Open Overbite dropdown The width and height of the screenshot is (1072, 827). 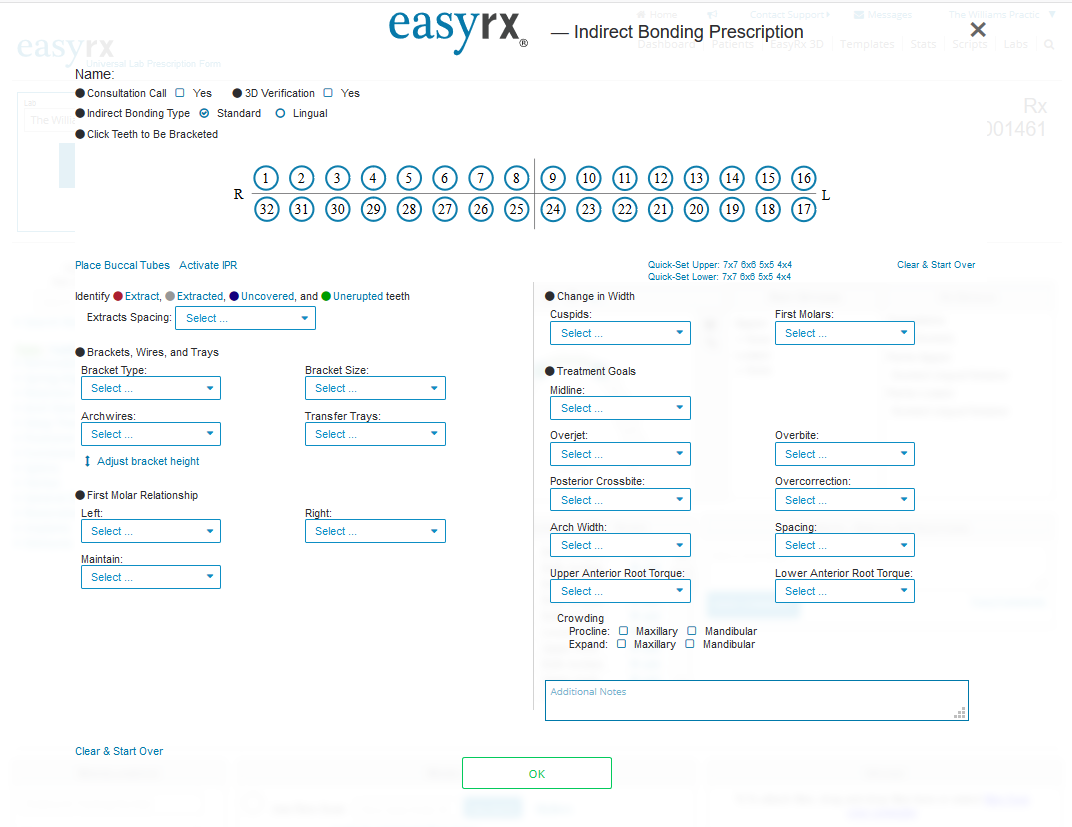pos(845,454)
